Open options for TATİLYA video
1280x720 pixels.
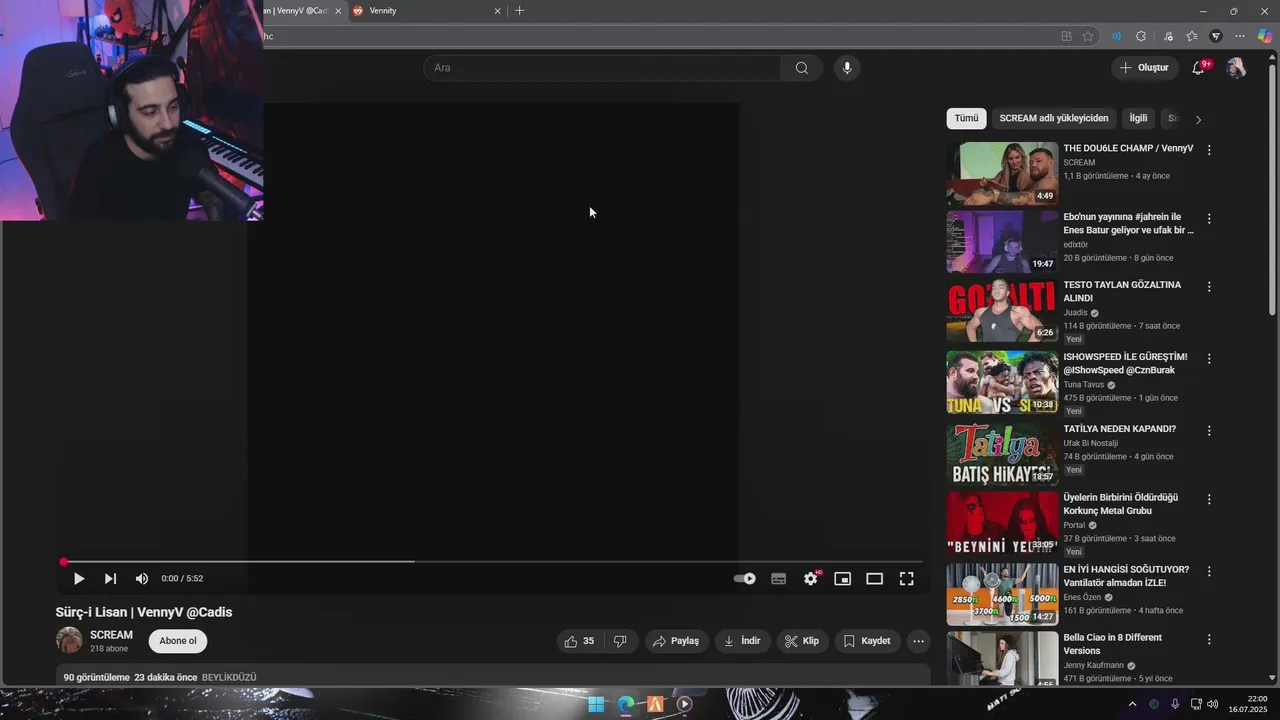click(x=1209, y=430)
